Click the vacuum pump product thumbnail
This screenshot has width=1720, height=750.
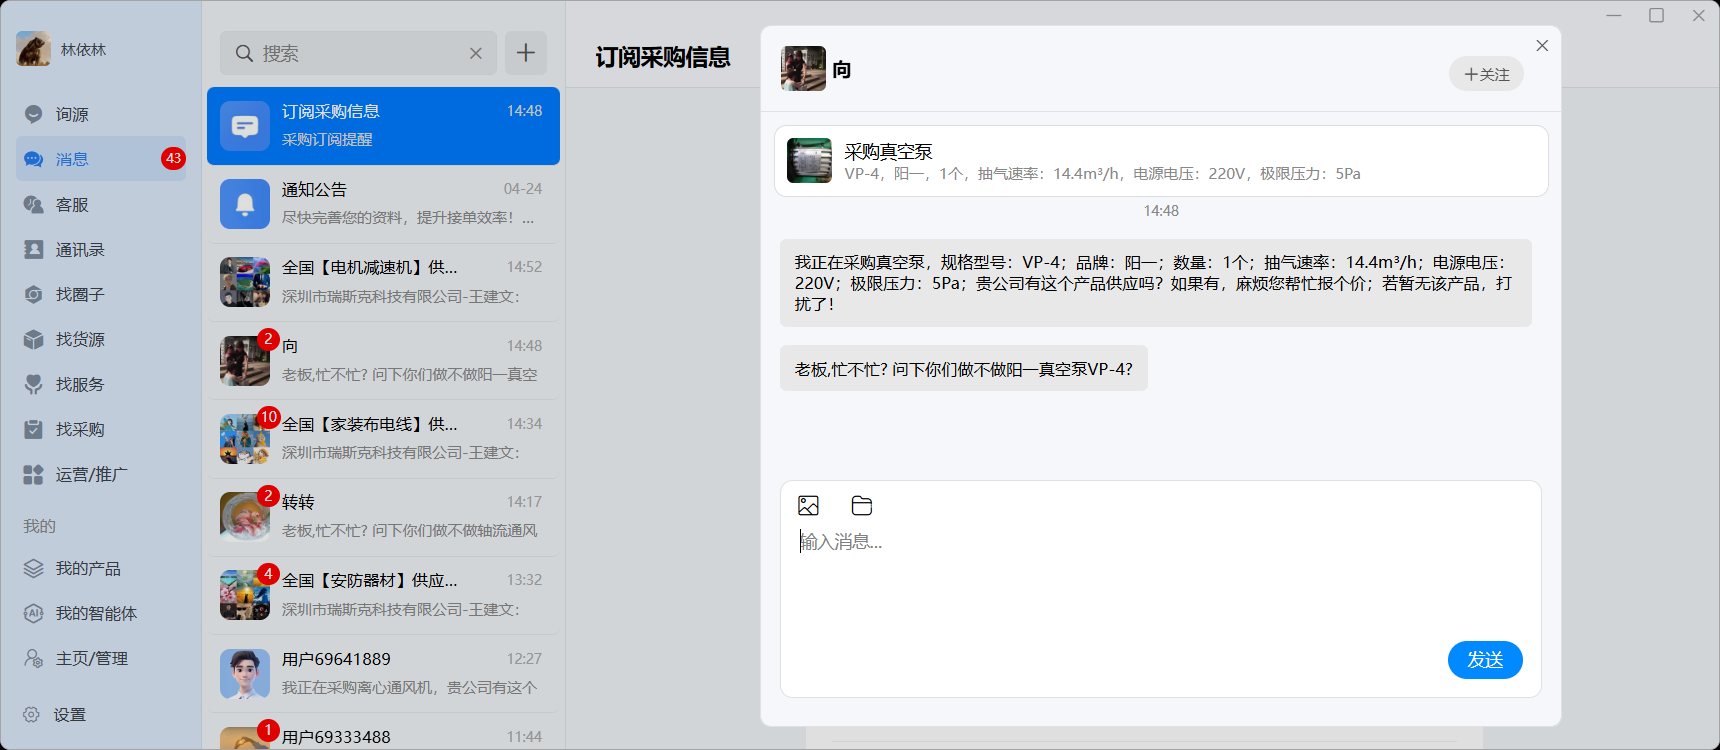click(x=809, y=161)
